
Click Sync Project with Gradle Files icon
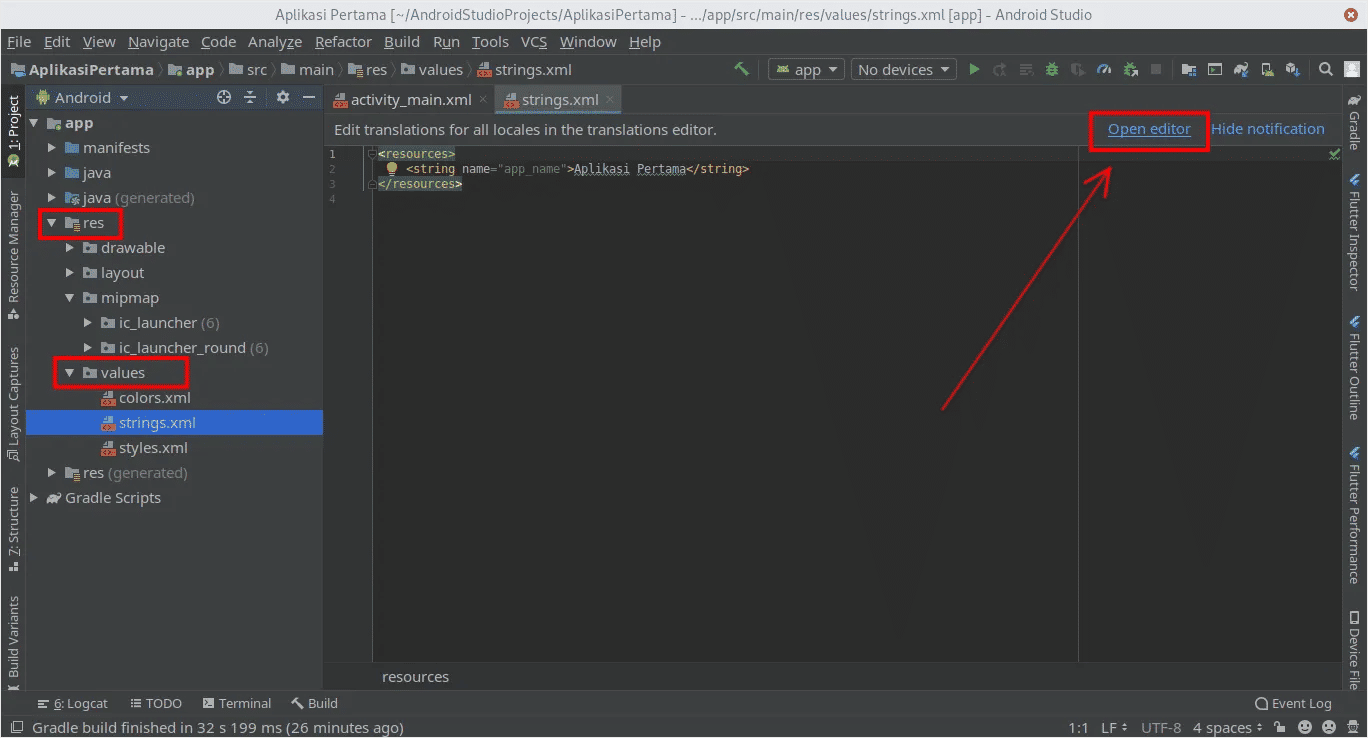click(1241, 69)
